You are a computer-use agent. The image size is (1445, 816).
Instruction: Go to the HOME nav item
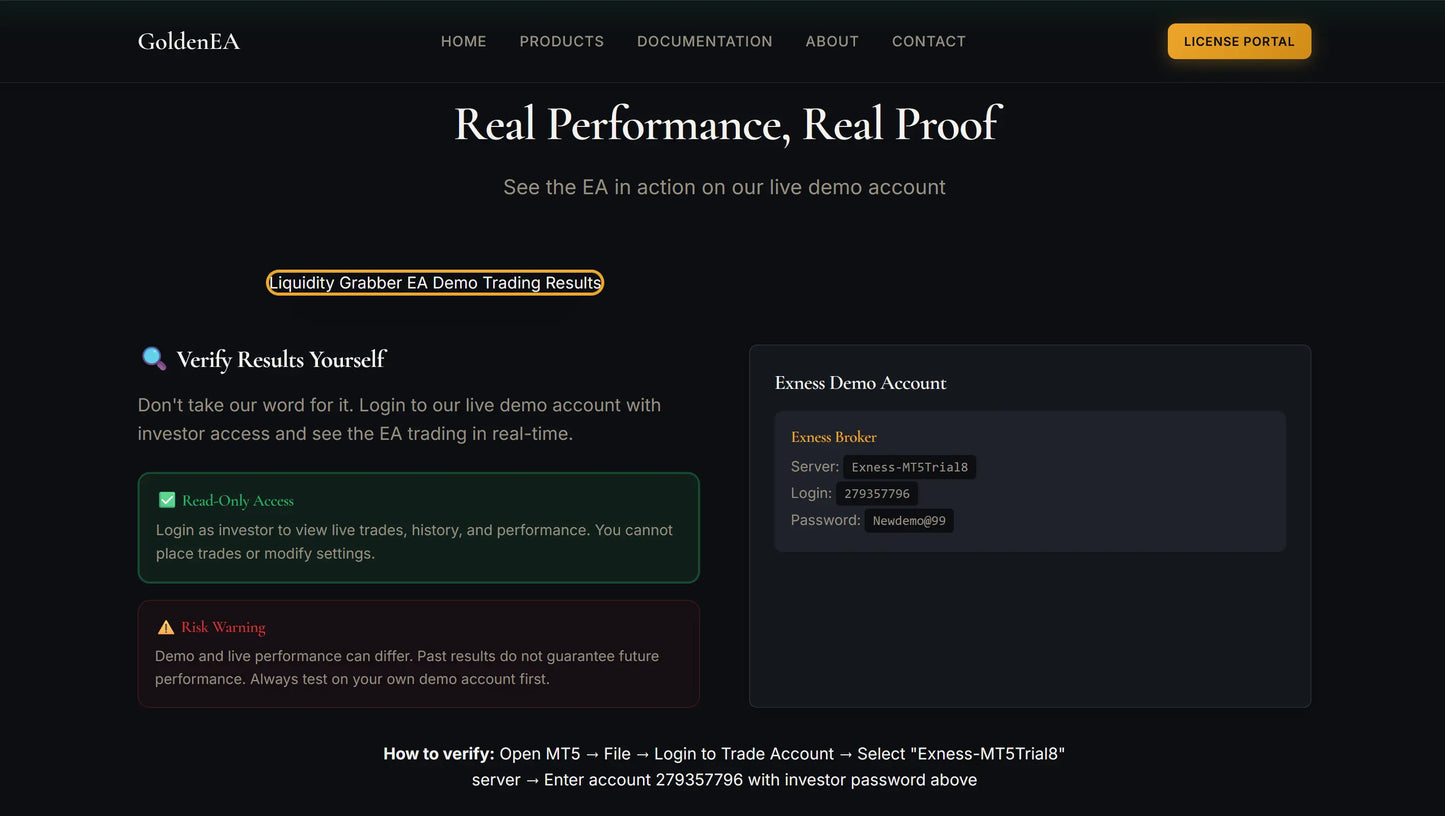tap(464, 41)
